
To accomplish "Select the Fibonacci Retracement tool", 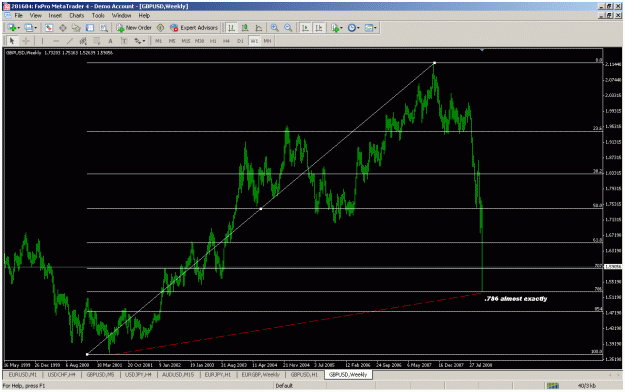I will pyautogui.click(x=96, y=41).
